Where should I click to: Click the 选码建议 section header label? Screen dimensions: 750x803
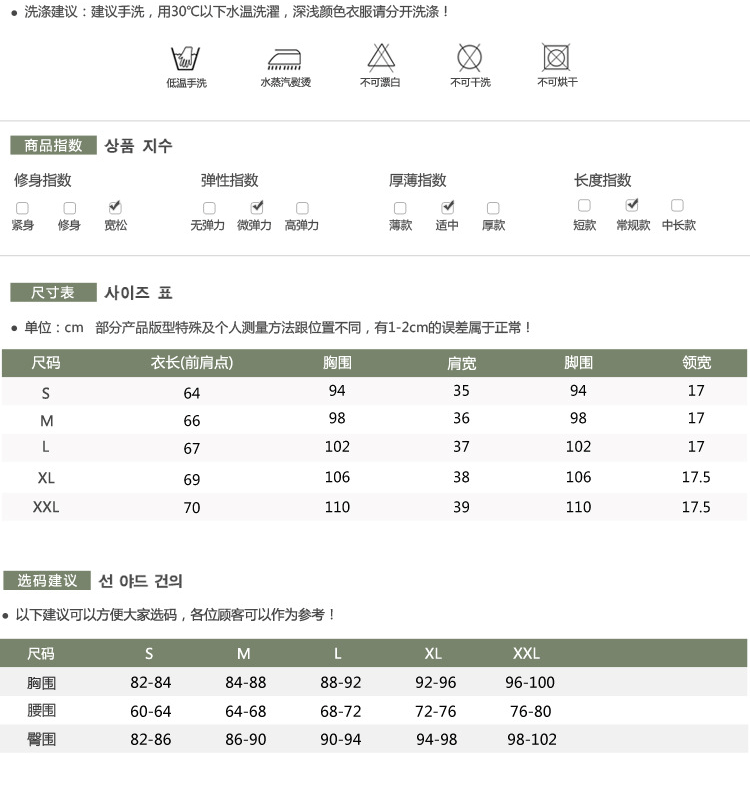47,580
